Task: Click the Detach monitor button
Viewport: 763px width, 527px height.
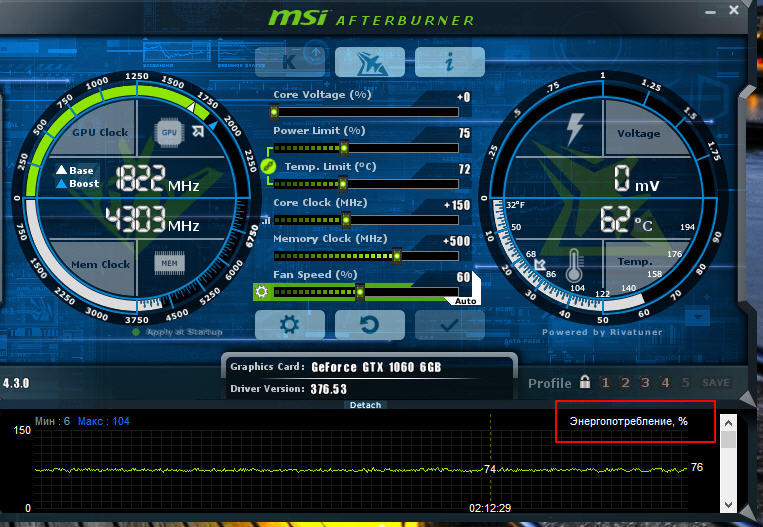Action: click(x=365, y=405)
